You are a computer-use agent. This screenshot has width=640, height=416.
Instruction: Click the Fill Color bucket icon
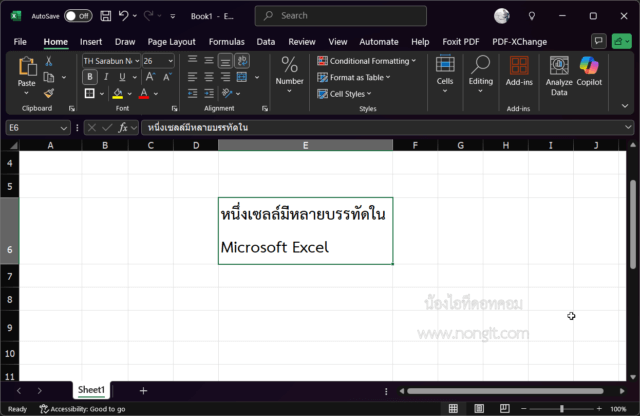[118, 93]
